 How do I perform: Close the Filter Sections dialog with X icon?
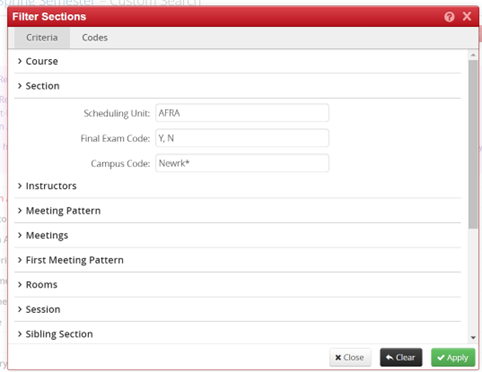pyautogui.click(x=467, y=16)
